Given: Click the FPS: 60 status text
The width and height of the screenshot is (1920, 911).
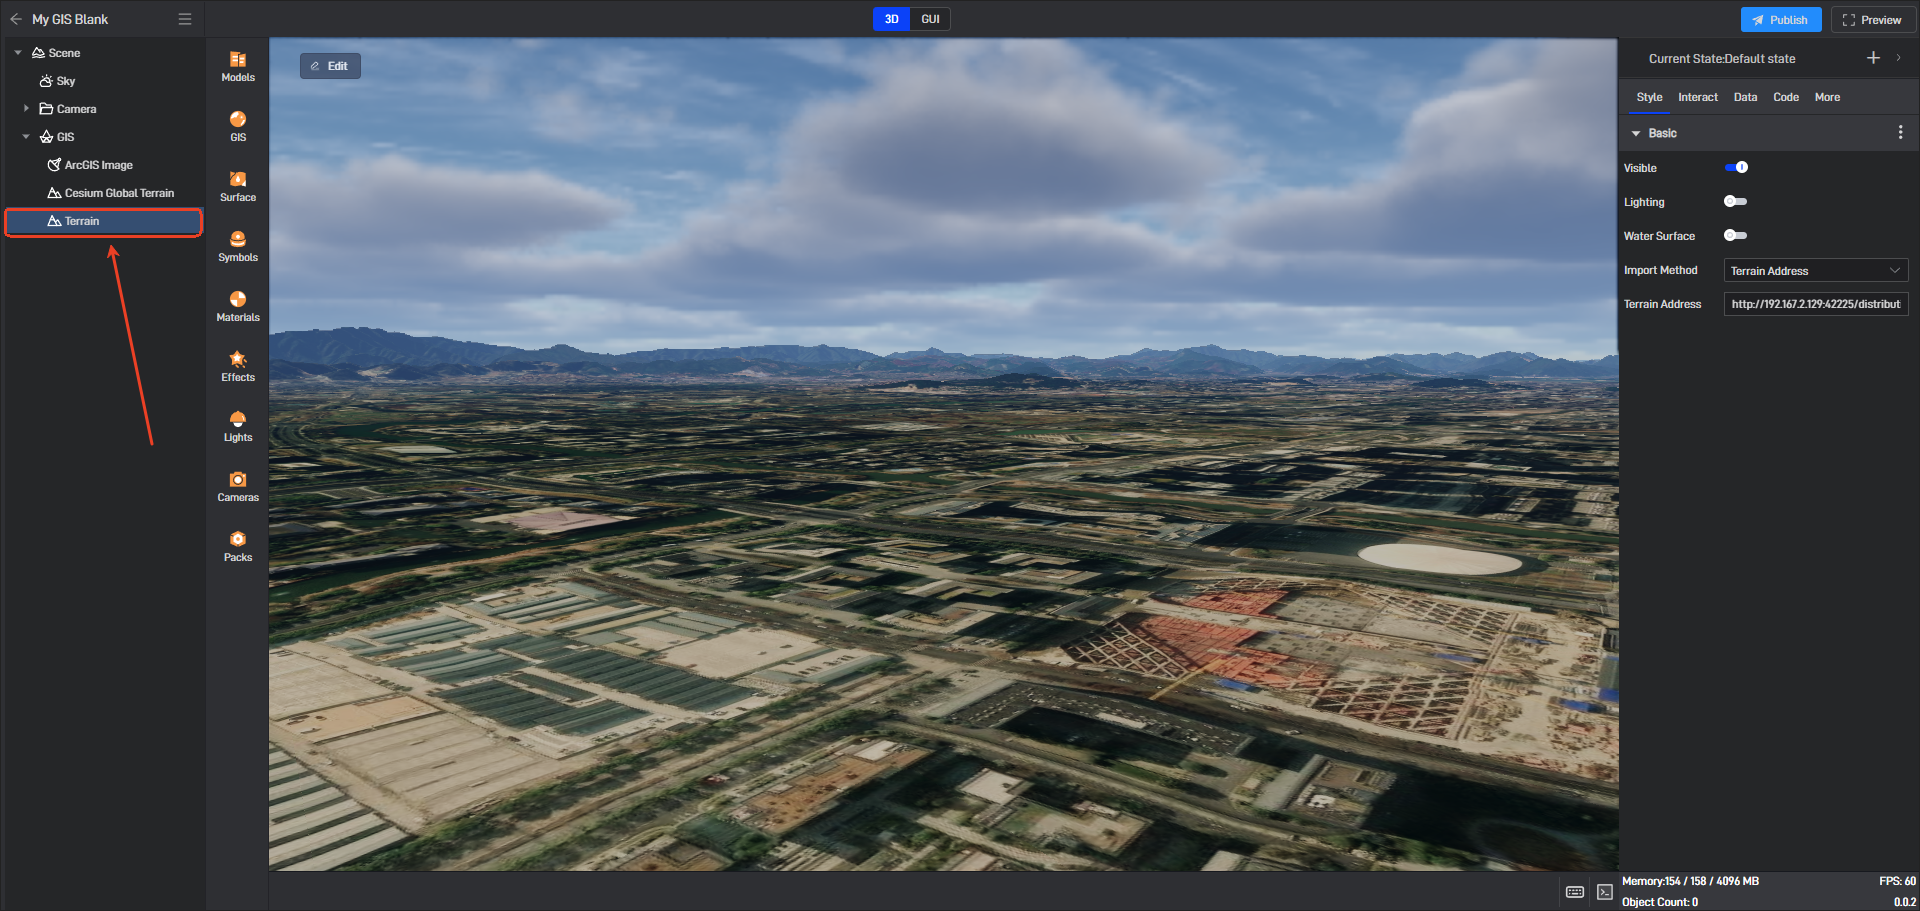Looking at the screenshot, I should pos(1897,881).
